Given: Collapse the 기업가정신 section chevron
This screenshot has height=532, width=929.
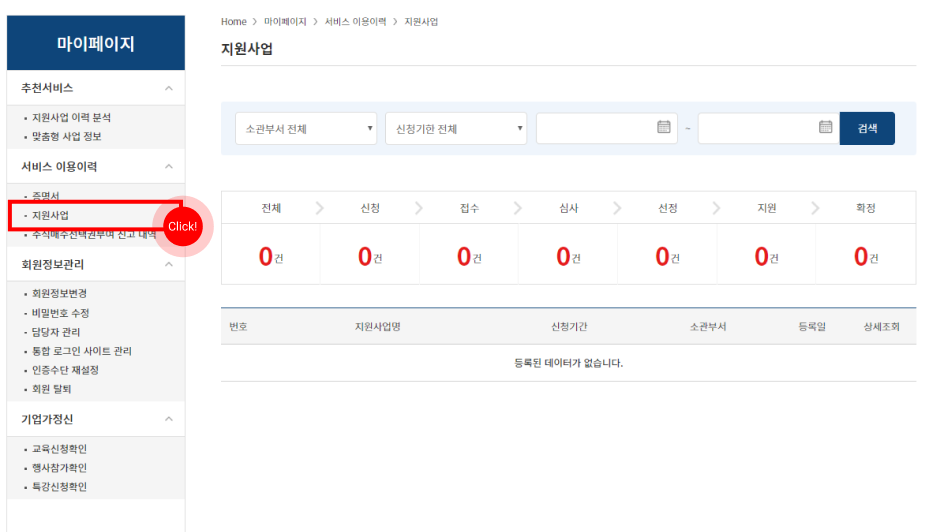Looking at the screenshot, I should [x=169, y=419].
